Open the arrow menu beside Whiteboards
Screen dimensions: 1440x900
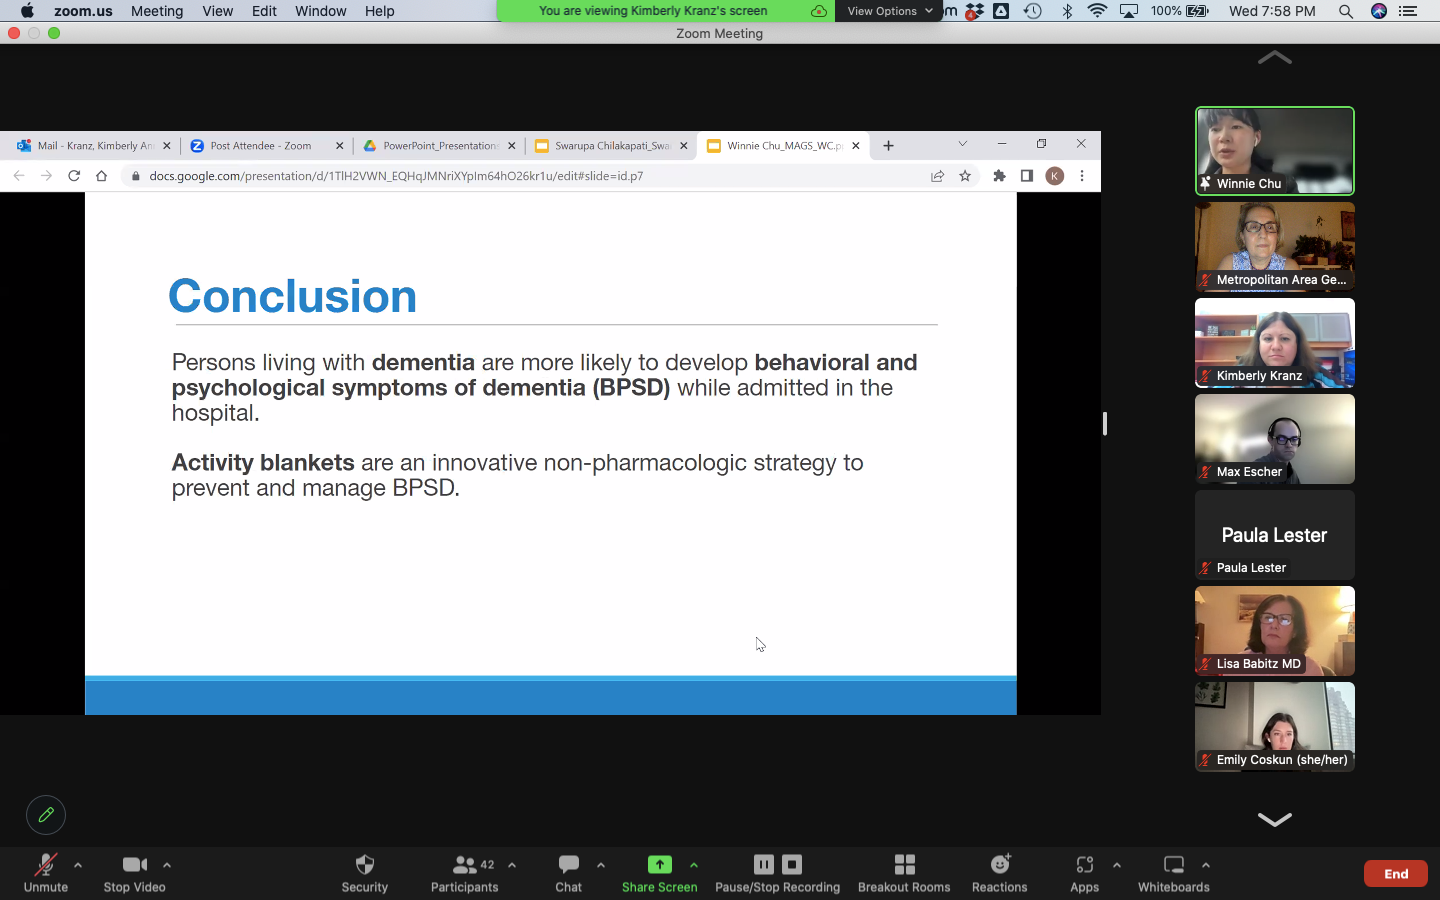1206,865
